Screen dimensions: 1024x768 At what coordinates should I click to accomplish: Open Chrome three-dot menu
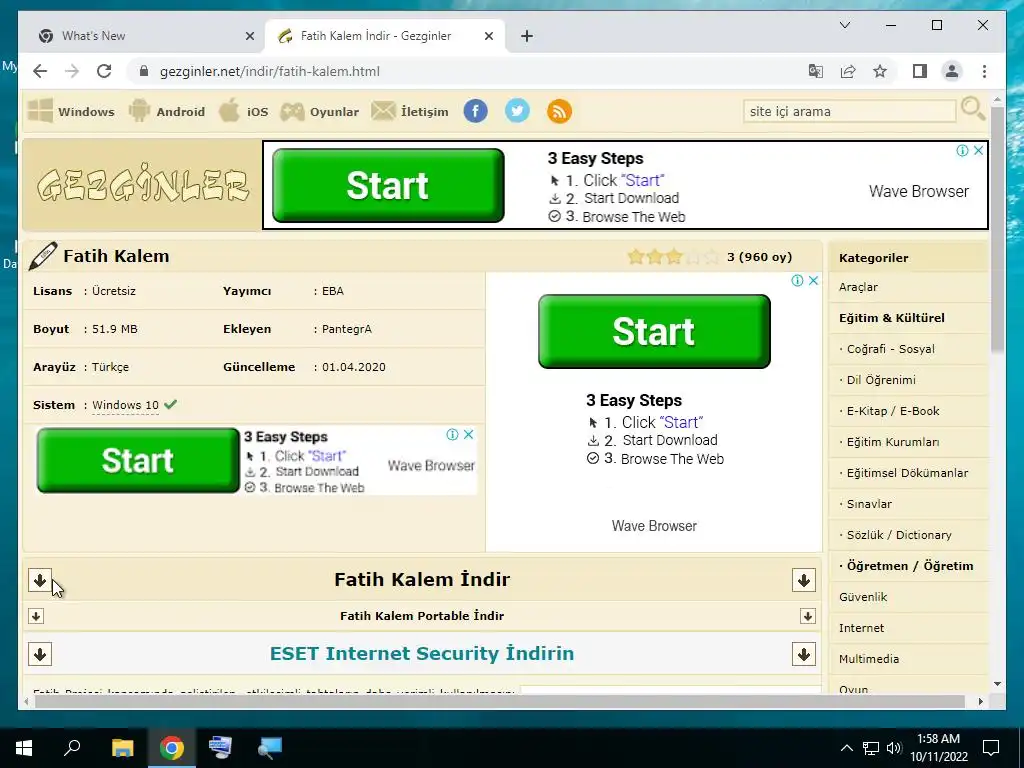pos(984,71)
